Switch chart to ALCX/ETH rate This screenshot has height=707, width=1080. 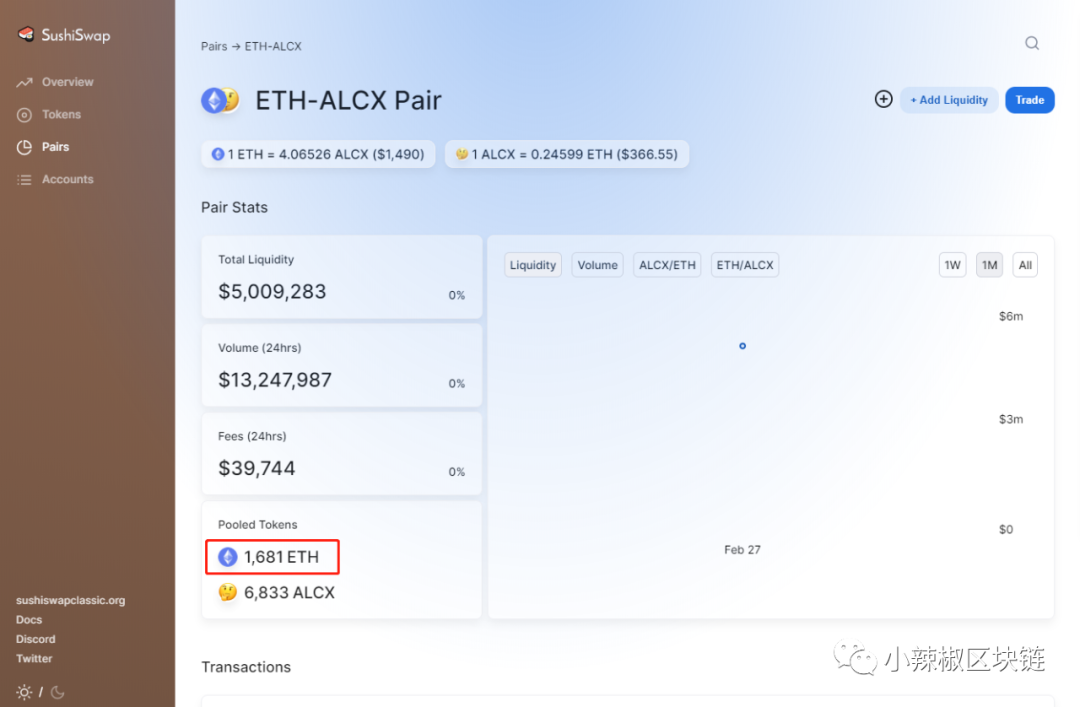pos(667,265)
